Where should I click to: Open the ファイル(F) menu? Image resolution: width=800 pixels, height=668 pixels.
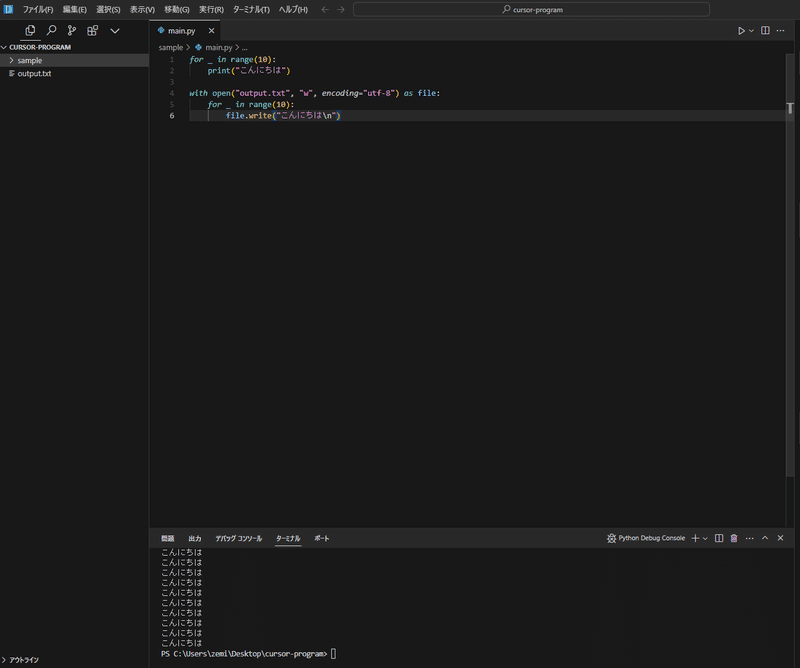[38, 9]
